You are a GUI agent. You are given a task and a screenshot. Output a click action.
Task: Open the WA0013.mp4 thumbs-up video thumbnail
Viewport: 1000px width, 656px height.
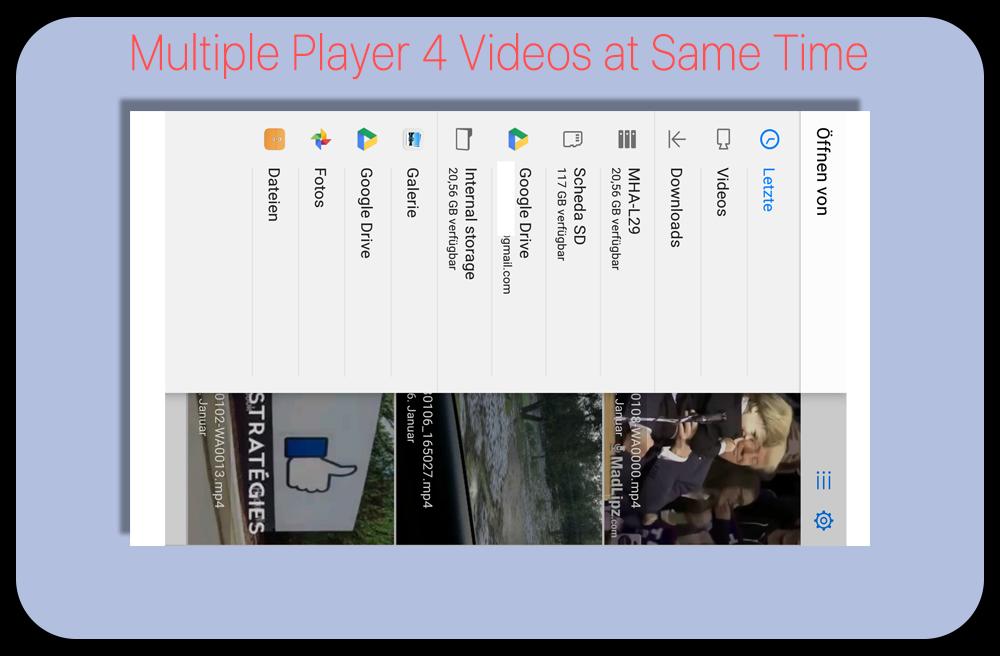[291, 469]
